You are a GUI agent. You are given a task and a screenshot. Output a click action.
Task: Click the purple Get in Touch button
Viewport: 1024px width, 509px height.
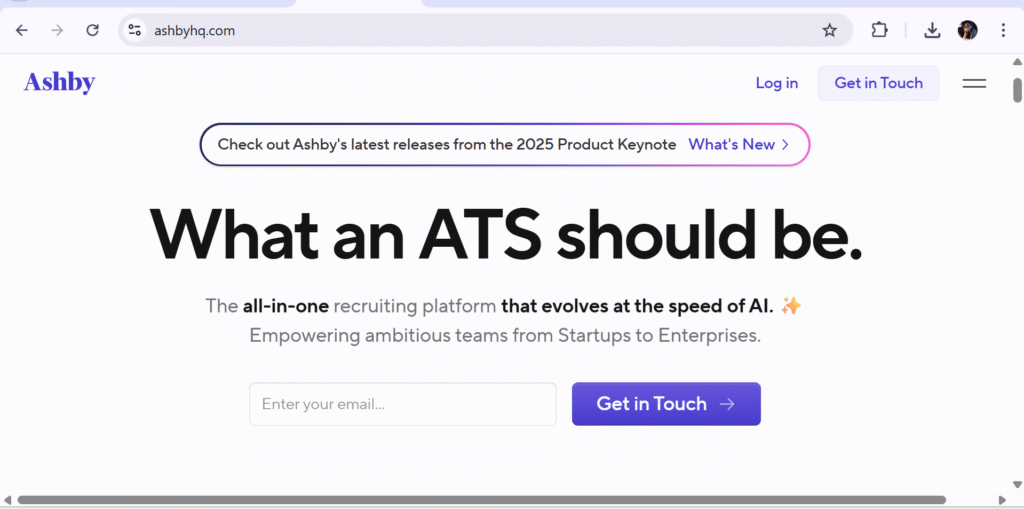(x=666, y=404)
